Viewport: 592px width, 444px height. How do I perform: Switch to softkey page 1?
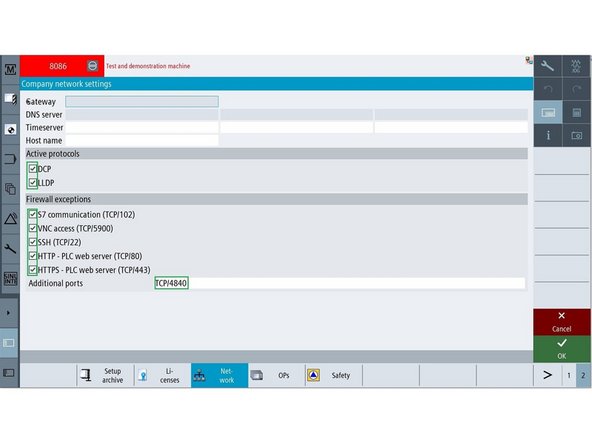569,375
